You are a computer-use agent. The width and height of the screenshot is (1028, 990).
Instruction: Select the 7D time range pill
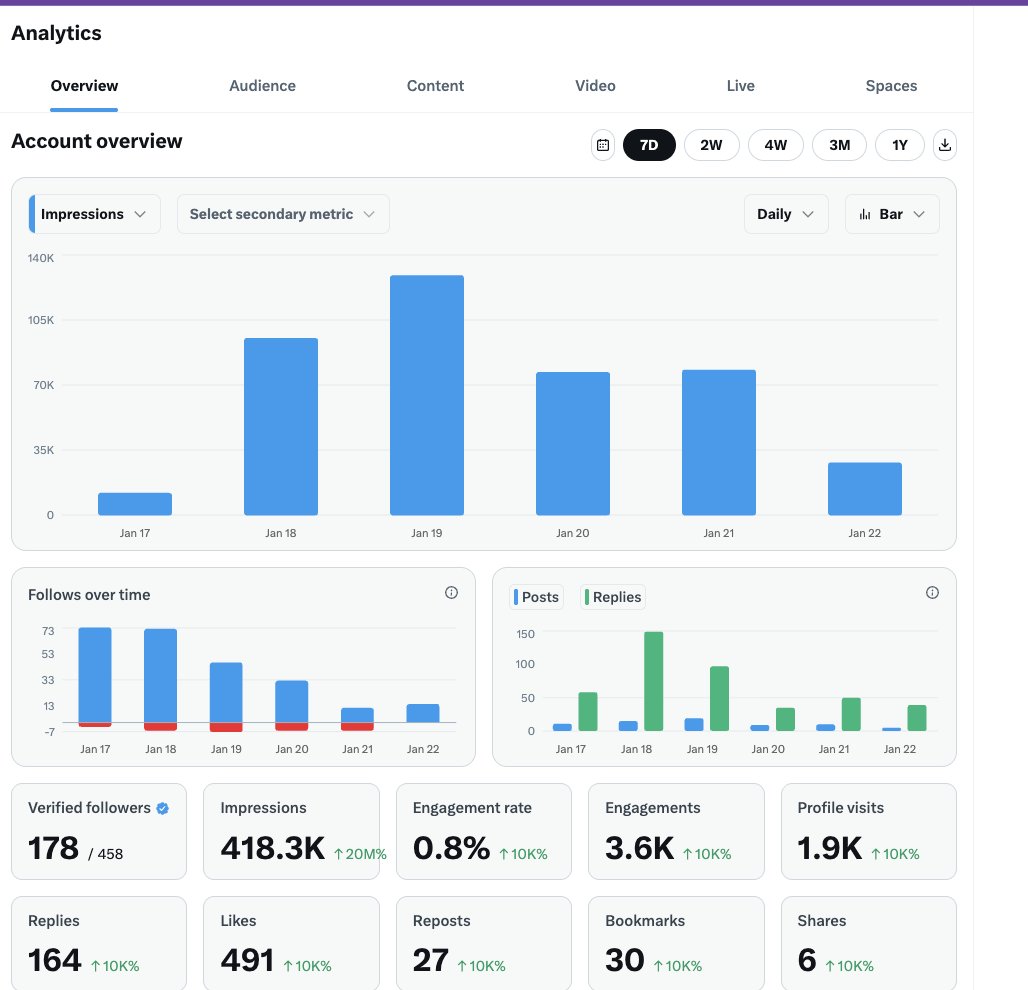tap(649, 145)
